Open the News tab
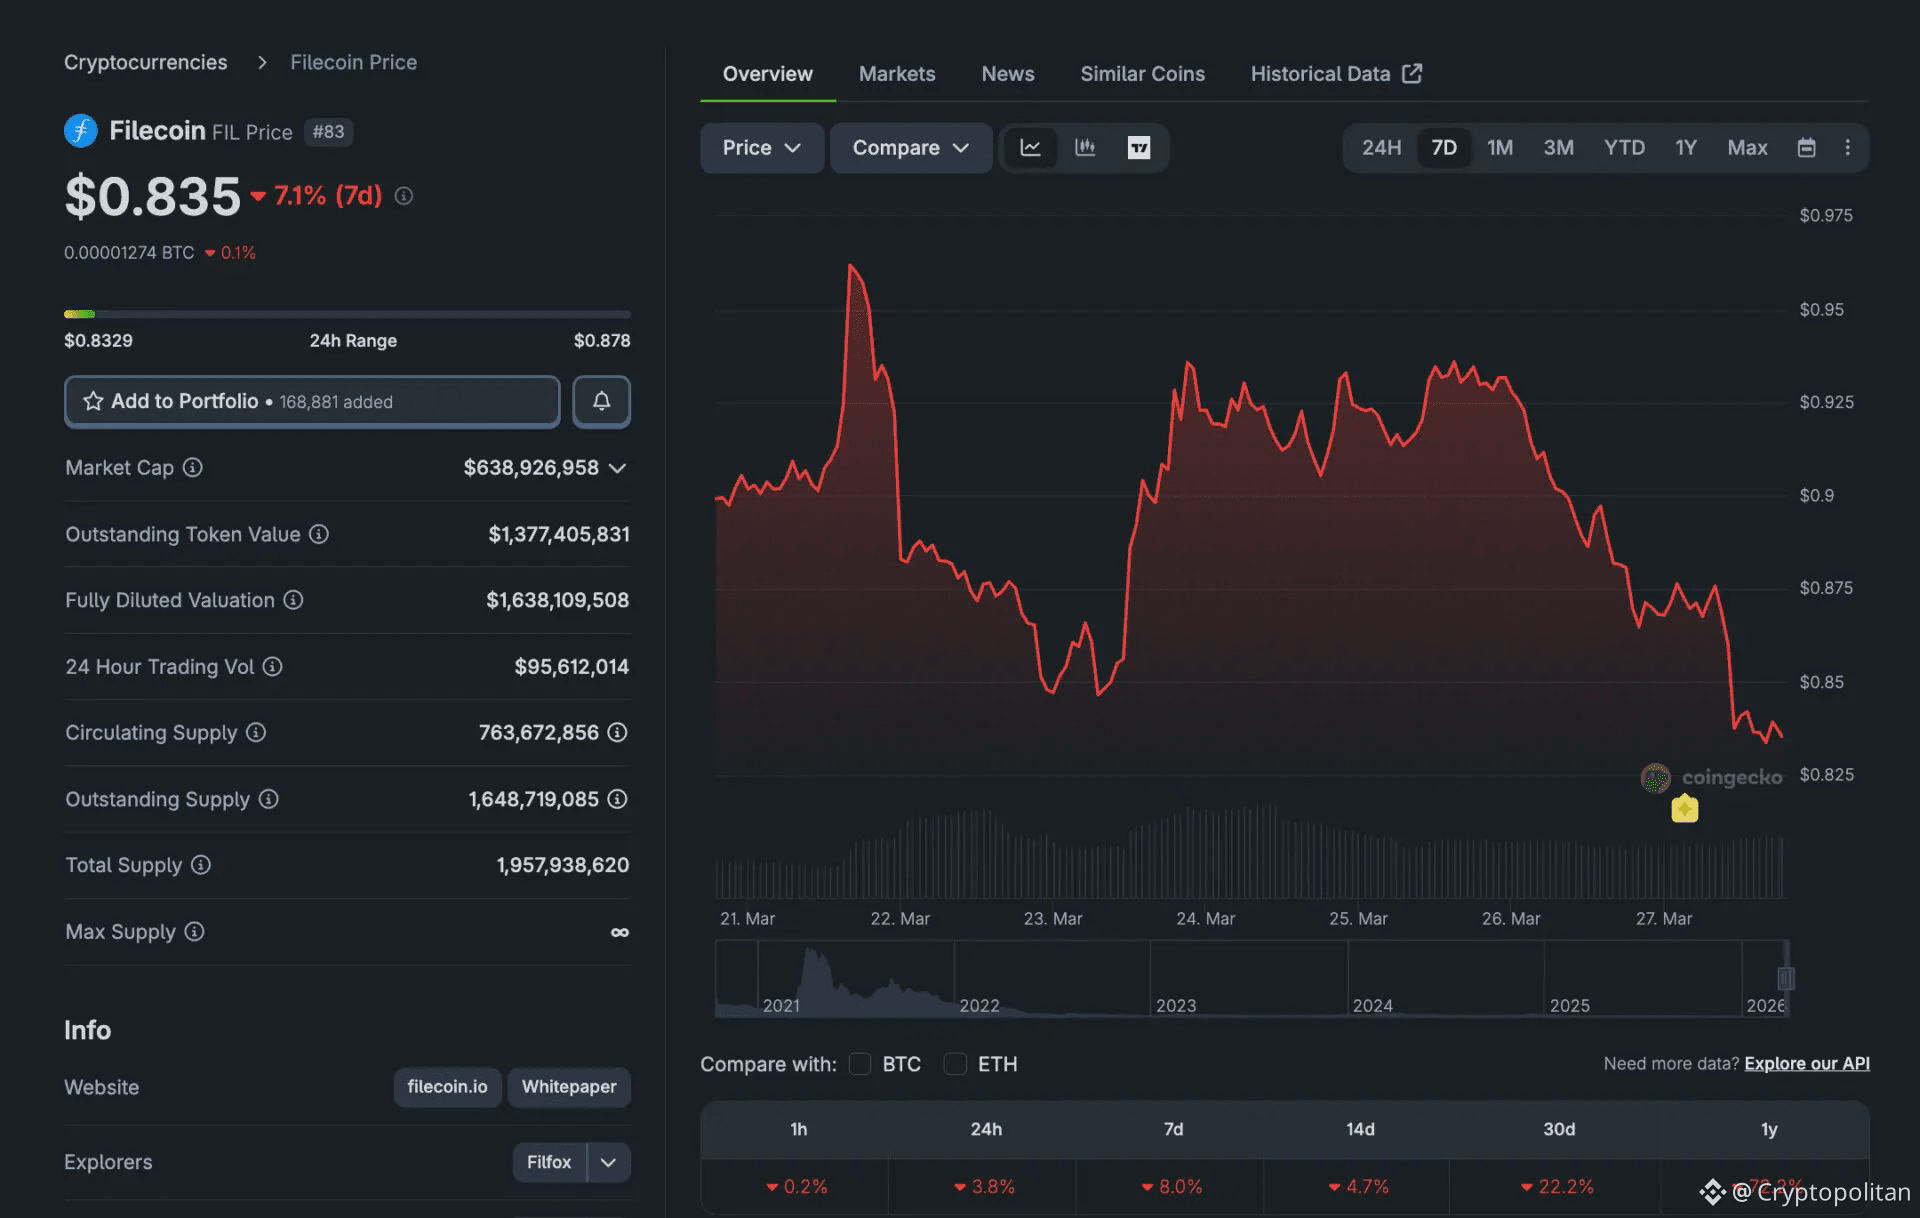This screenshot has width=1920, height=1218. tap(1008, 74)
